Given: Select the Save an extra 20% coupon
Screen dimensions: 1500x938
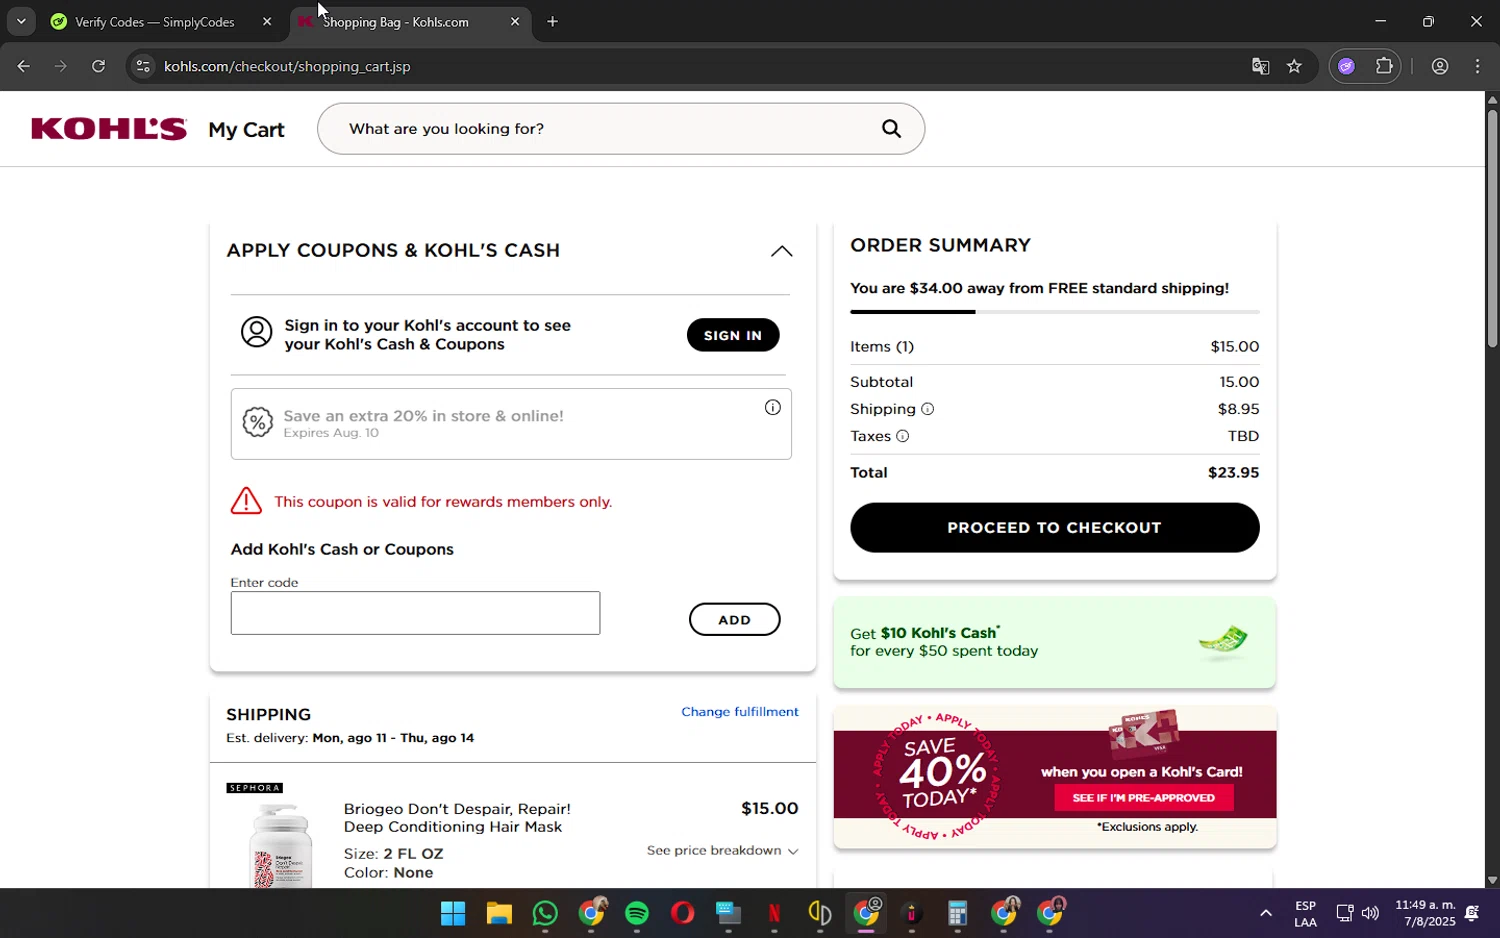Looking at the screenshot, I should point(511,424).
